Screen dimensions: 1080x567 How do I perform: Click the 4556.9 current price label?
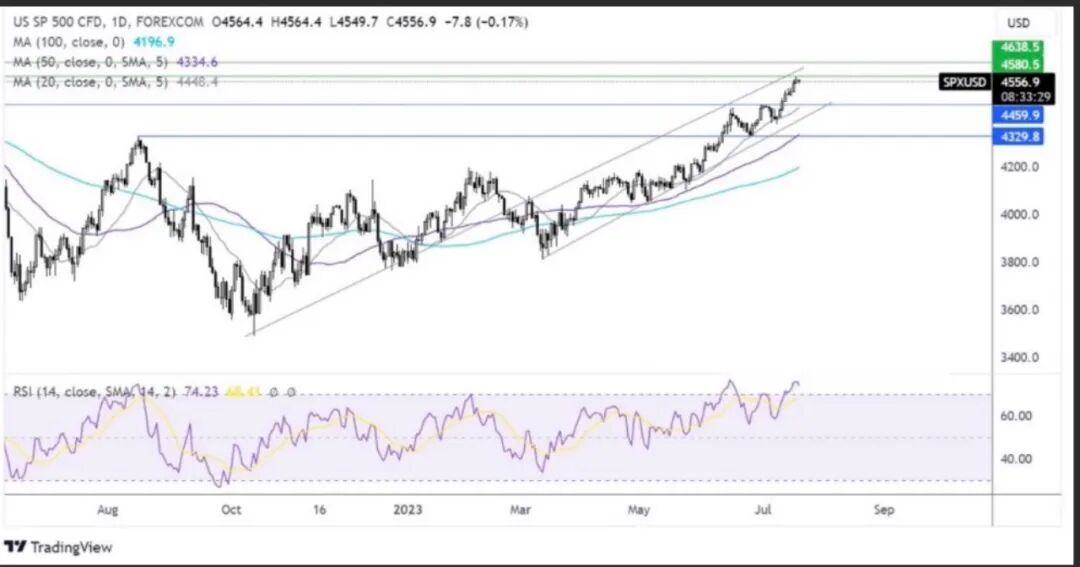click(x=1020, y=82)
